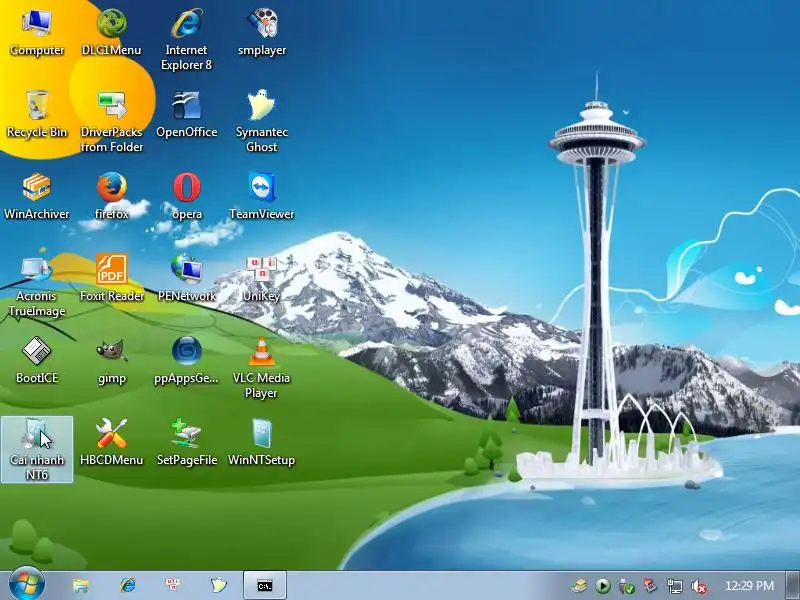Image resolution: width=800 pixels, height=600 pixels.
Task: Click DriverPacks from Folder shortcut
Action: point(111,121)
